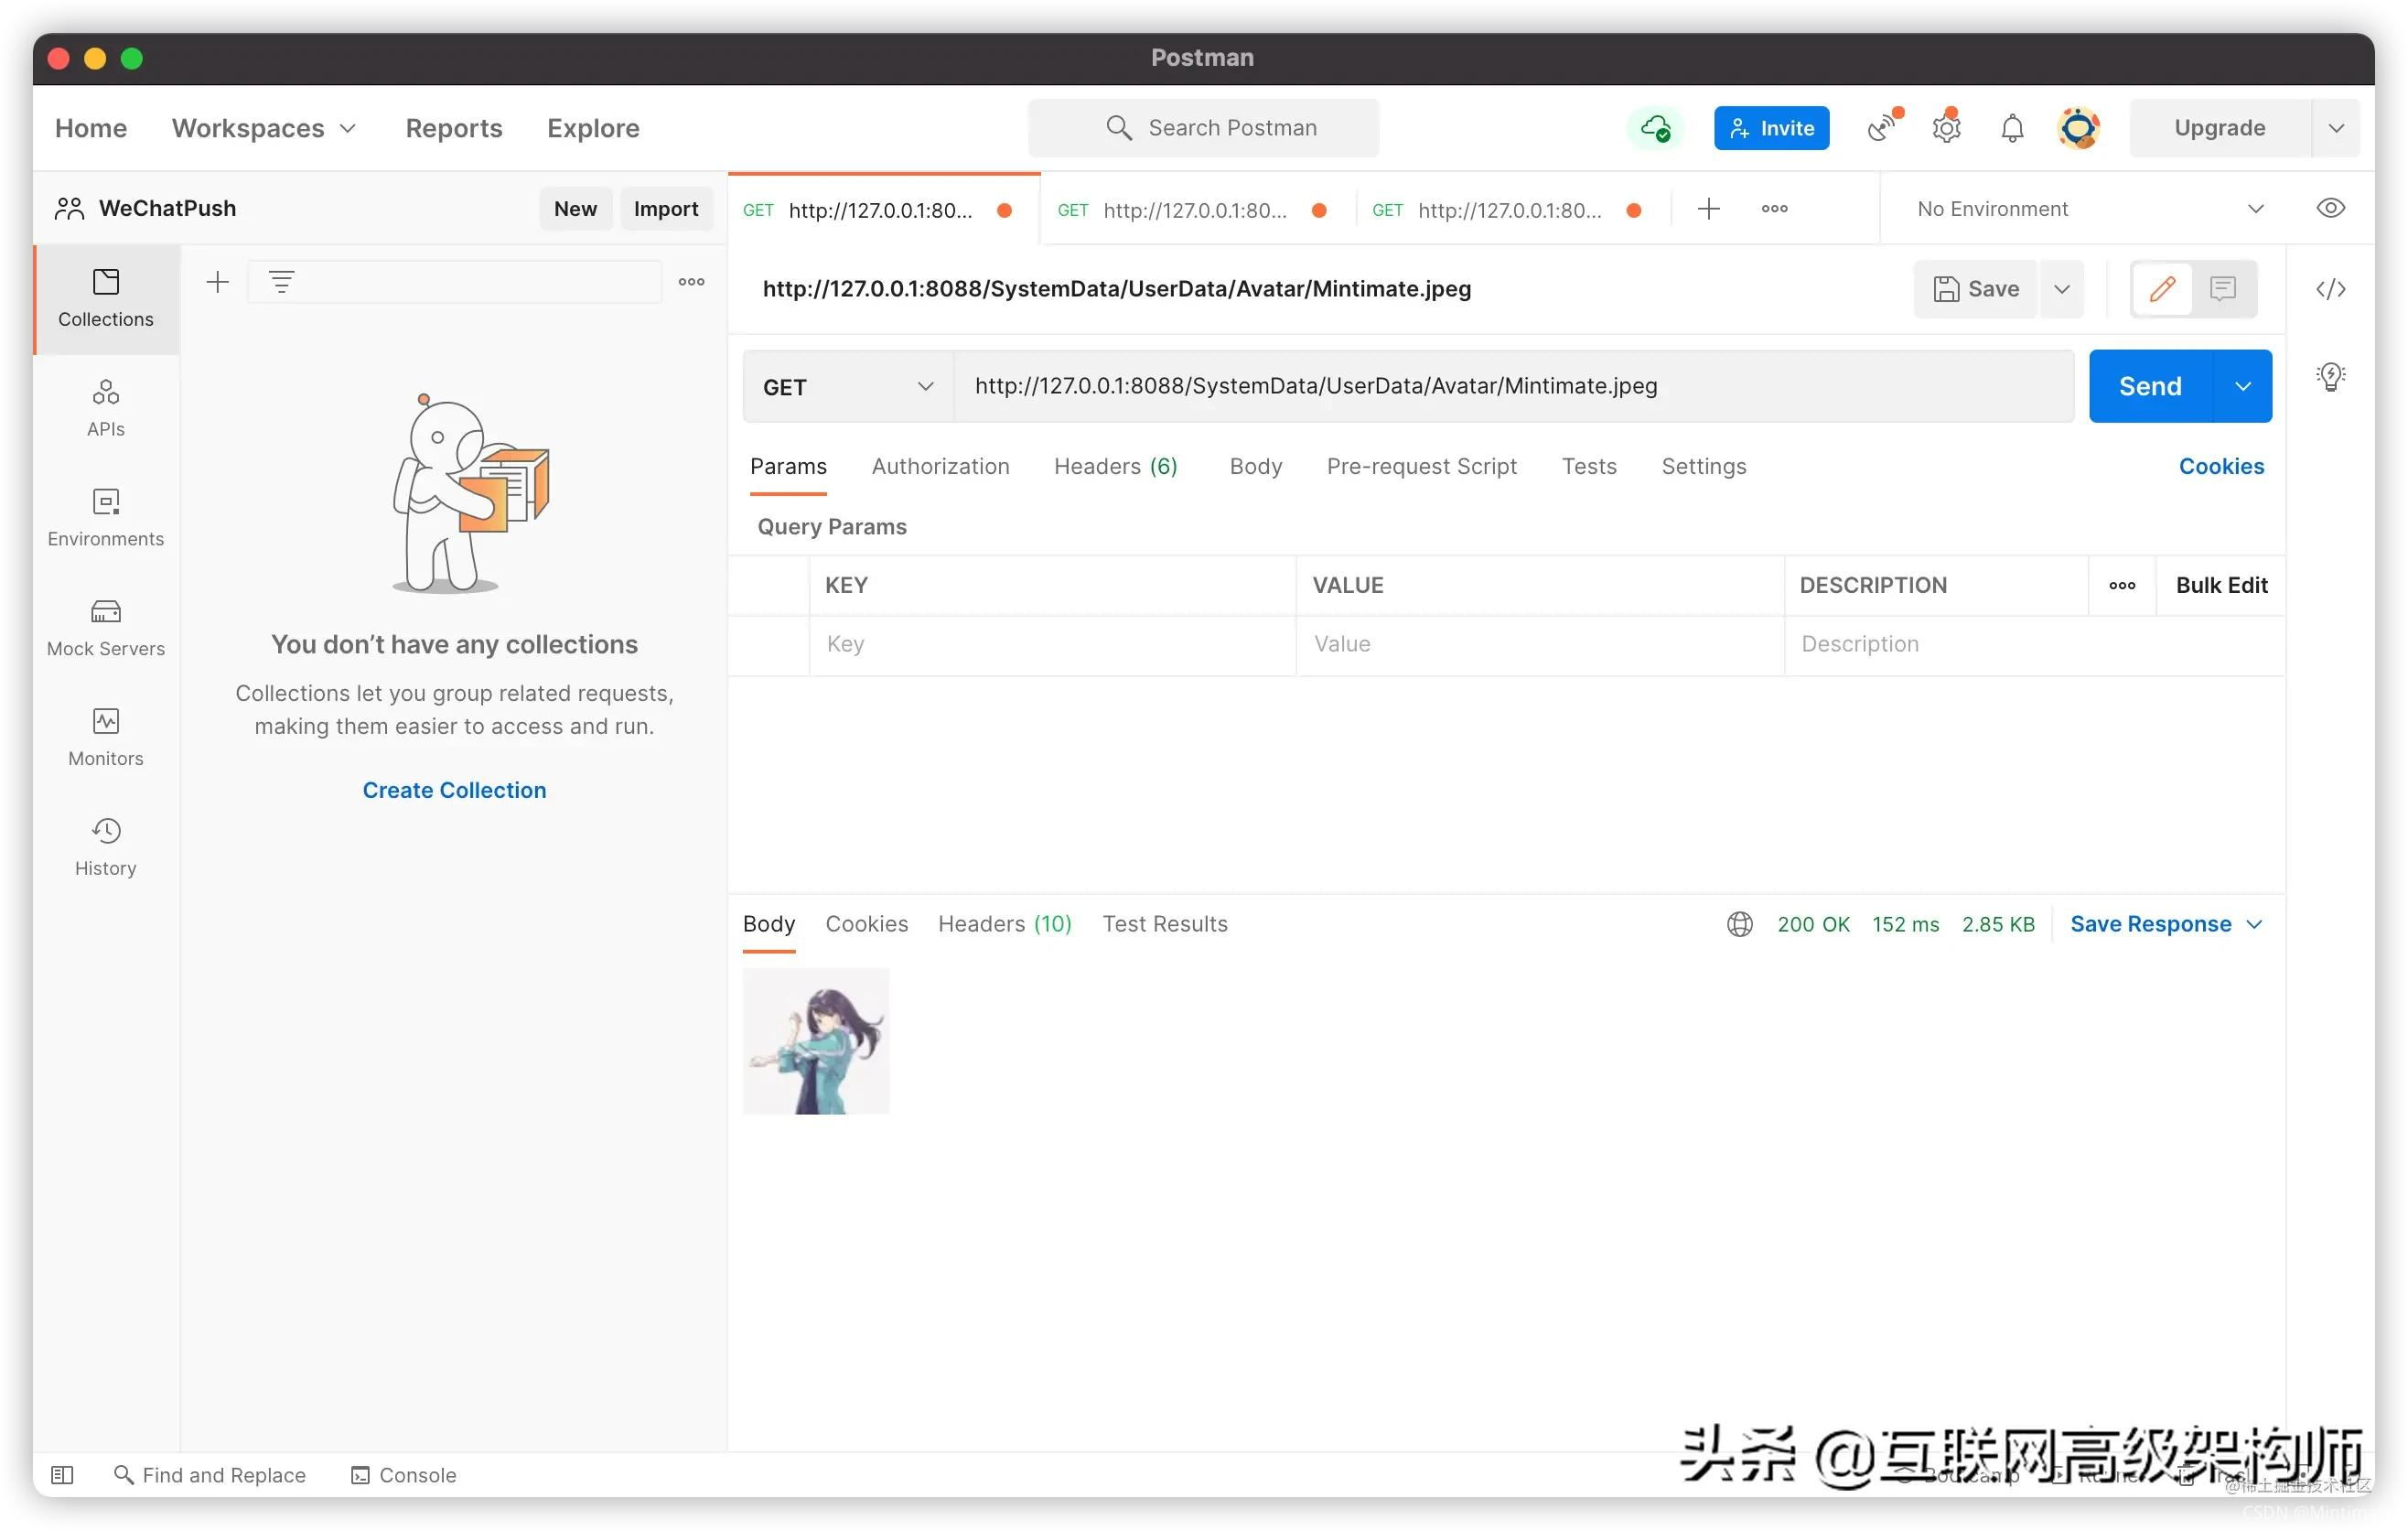Expand the Save Response dropdown

coord(2166,924)
